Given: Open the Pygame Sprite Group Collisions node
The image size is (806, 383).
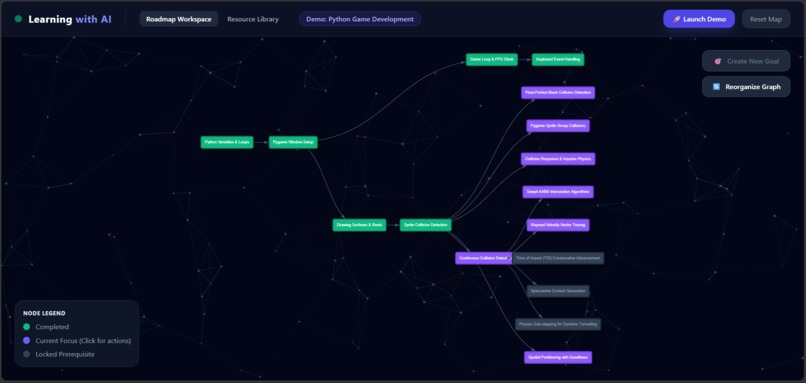Looking at the screenshot, I should (x=558, y=126).
